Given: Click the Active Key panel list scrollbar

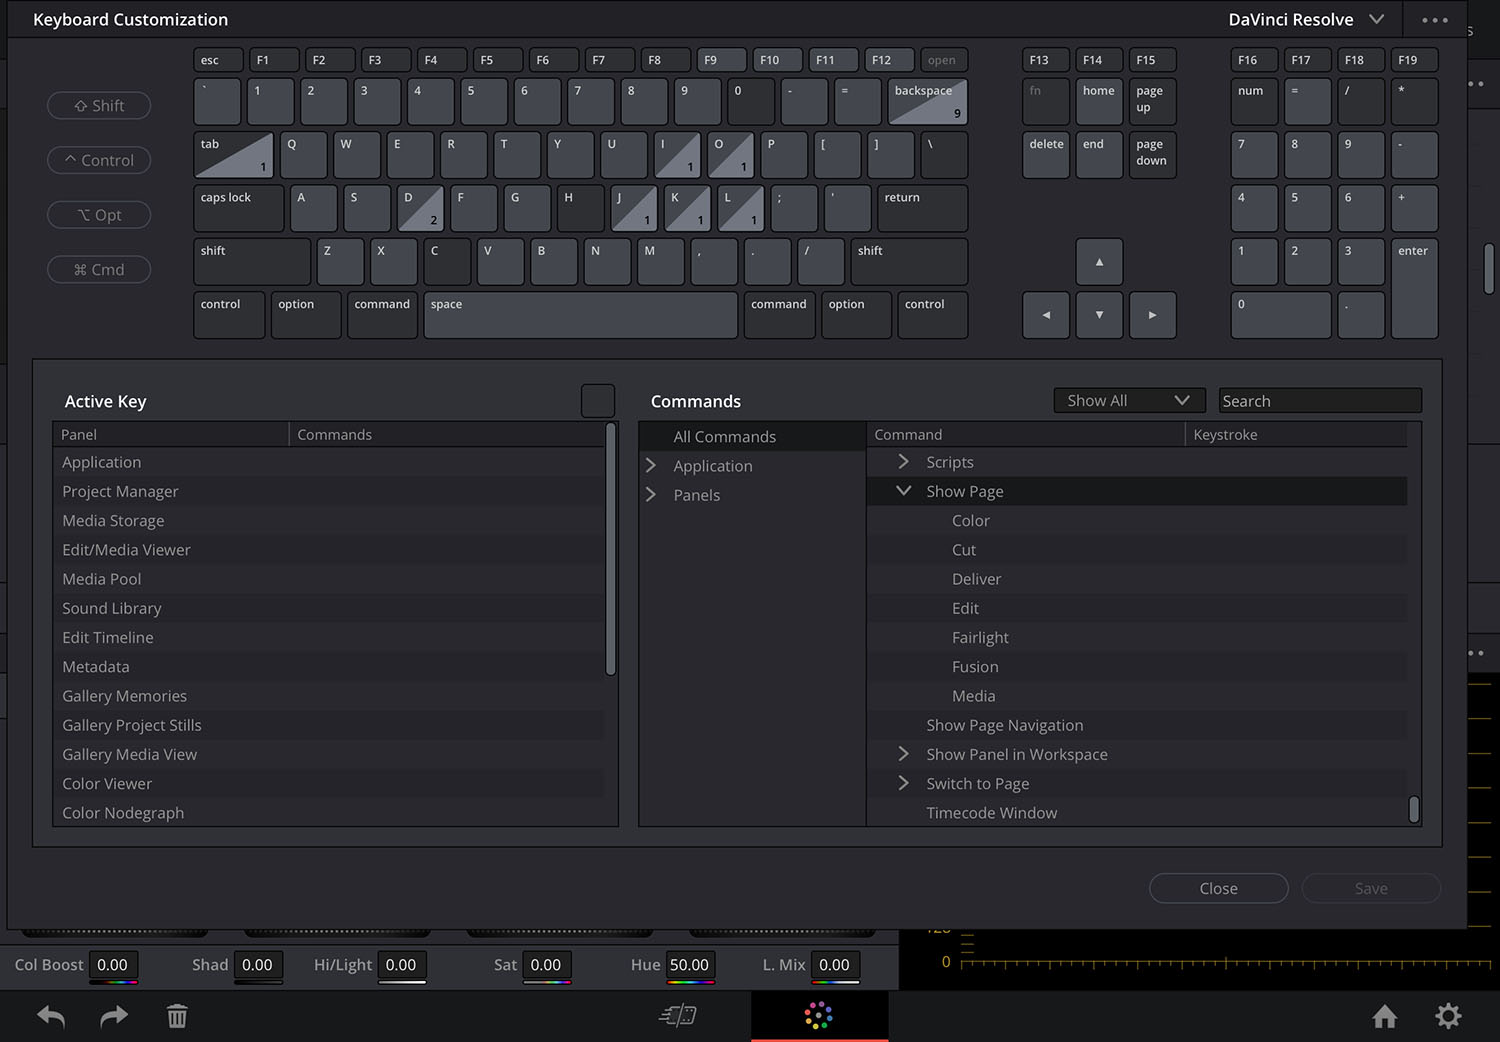Looking at the screenshot, I should pyautogui.click(x=610, y=550).
